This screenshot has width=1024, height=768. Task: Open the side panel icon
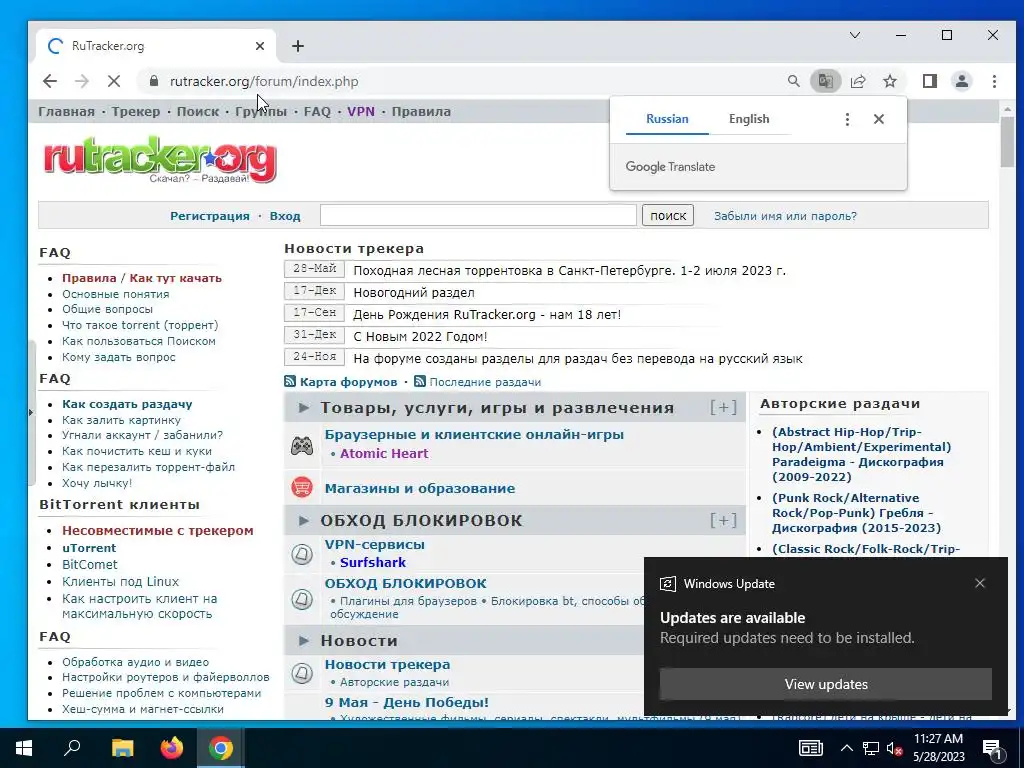(x=930, y=81)
